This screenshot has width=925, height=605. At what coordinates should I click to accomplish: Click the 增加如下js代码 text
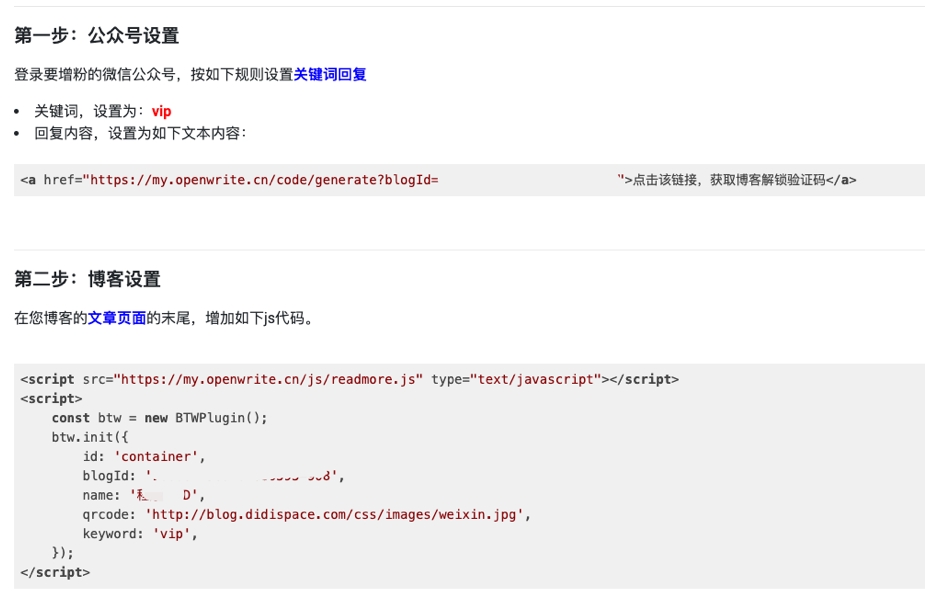click(x=258, y=319)
